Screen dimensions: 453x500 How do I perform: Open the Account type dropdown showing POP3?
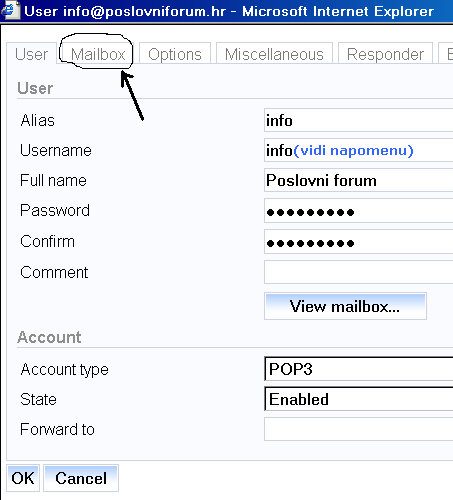(359, 369)
